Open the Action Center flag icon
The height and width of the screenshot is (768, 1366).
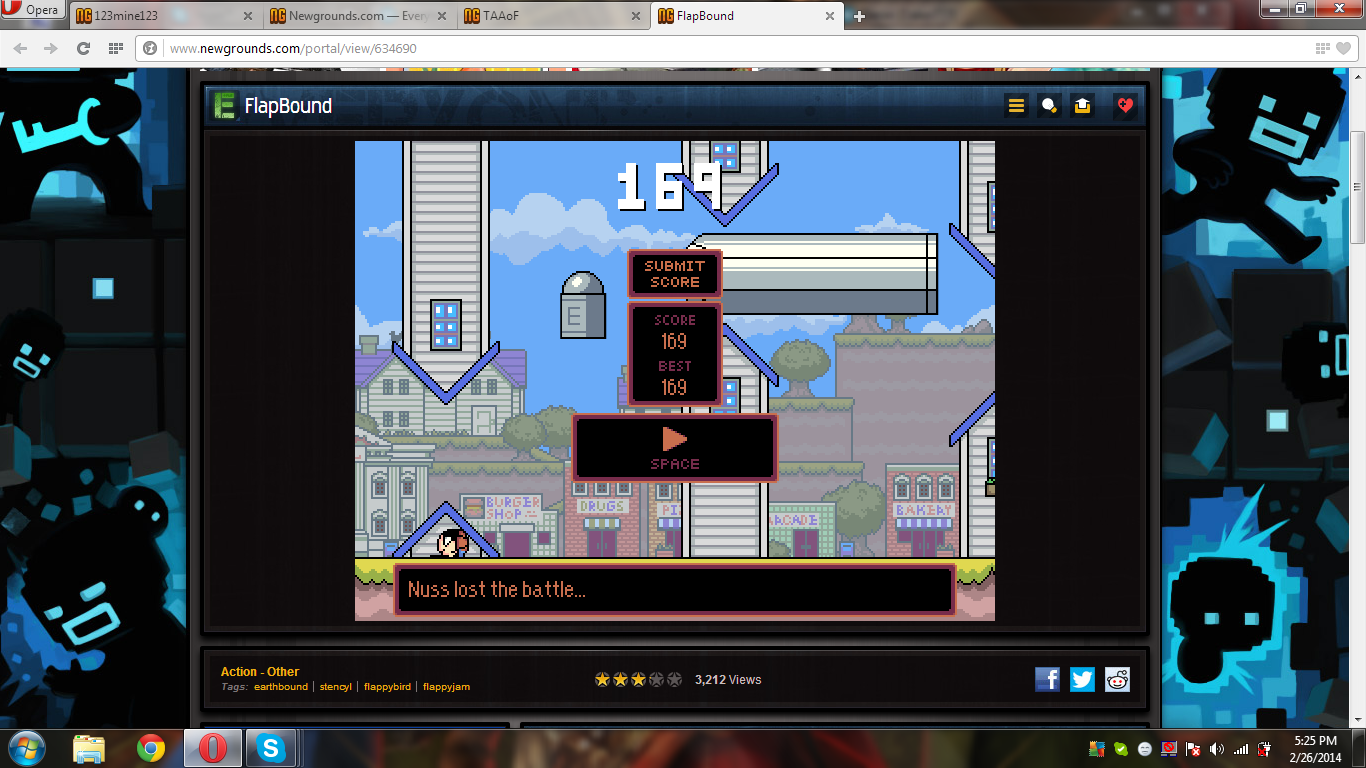(x=1193, y=748)
